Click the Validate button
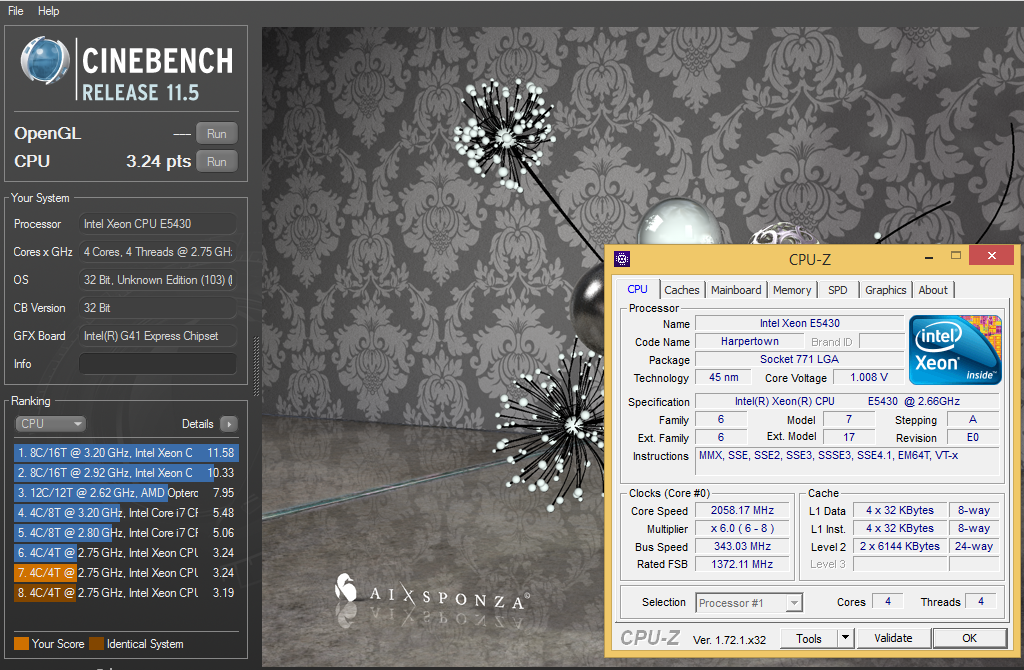 pyautogui.click(x=893, y=638)
